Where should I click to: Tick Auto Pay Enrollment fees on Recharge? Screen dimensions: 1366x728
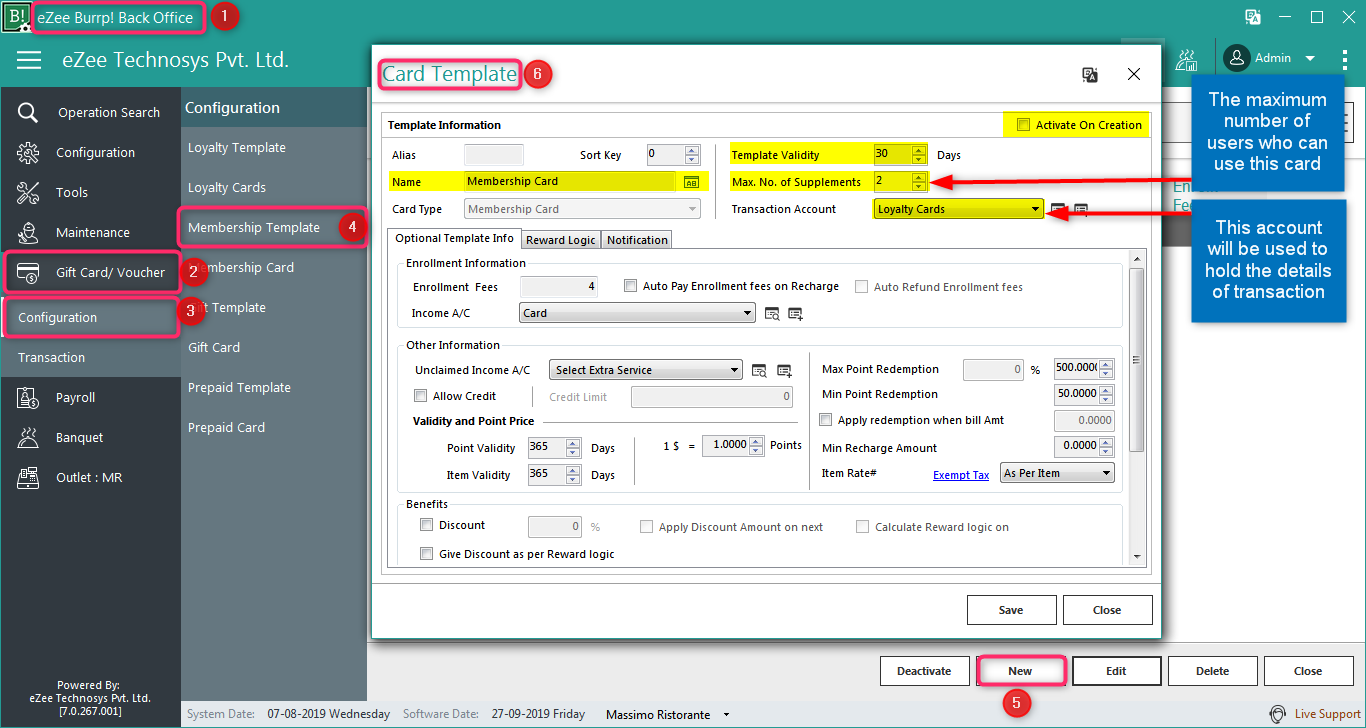[x=630, y=286]
